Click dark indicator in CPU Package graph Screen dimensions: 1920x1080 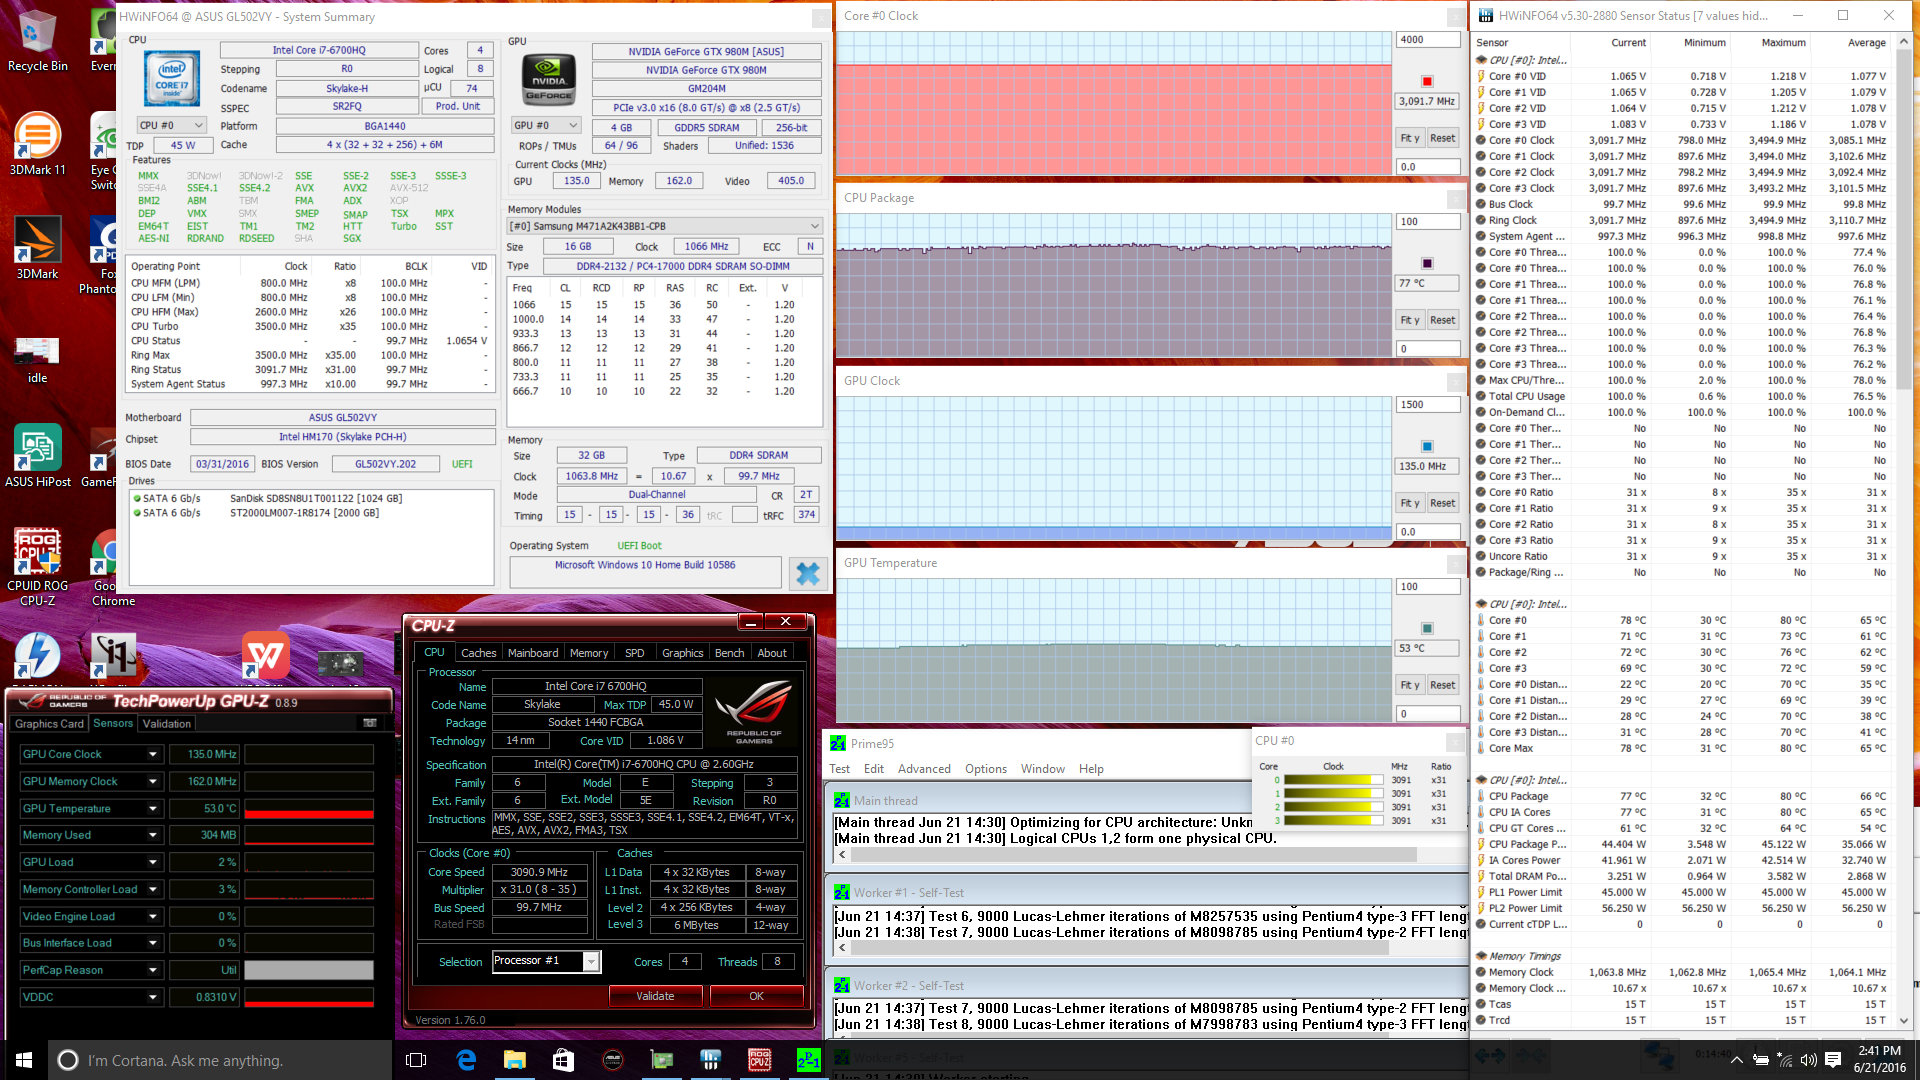tap(1427, 263)
